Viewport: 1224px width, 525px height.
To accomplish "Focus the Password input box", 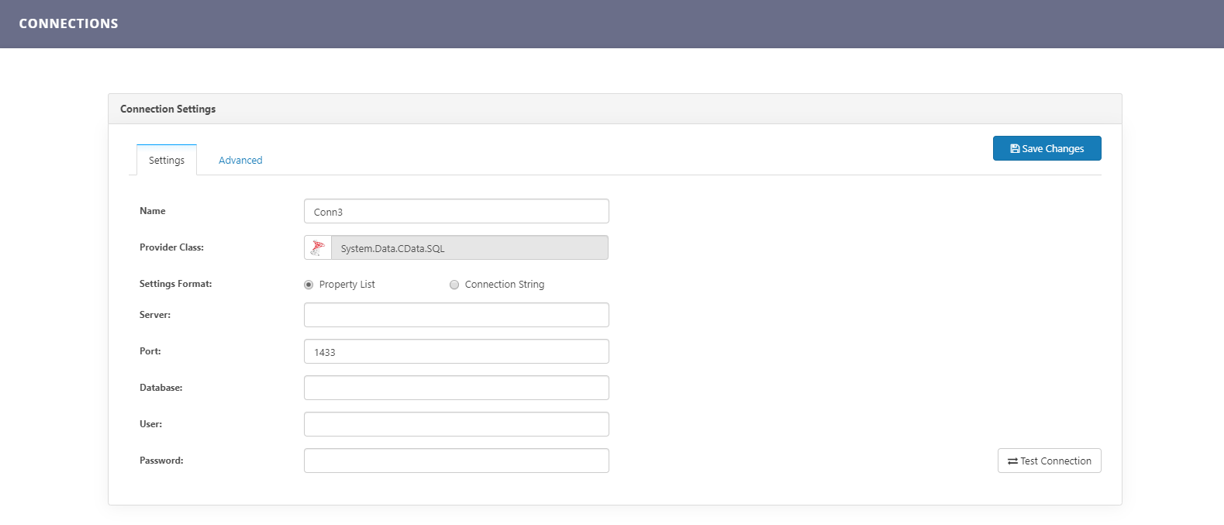I will point(456,461).
